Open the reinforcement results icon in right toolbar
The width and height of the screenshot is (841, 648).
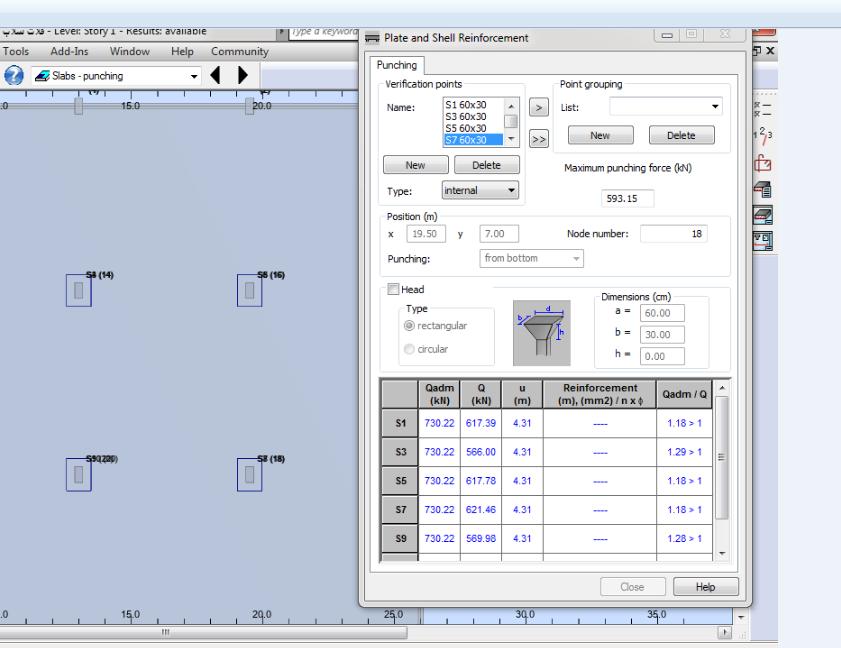tap(763, 241)
